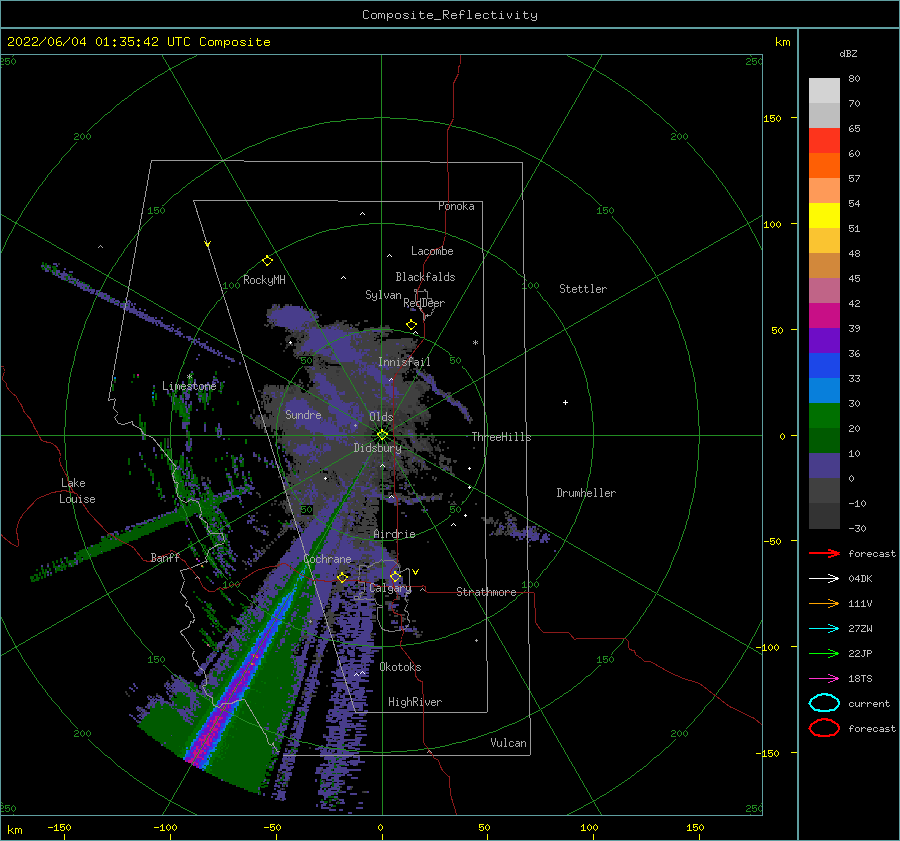
Task: Click the Blackfalds city label
Action: point(425,277)
